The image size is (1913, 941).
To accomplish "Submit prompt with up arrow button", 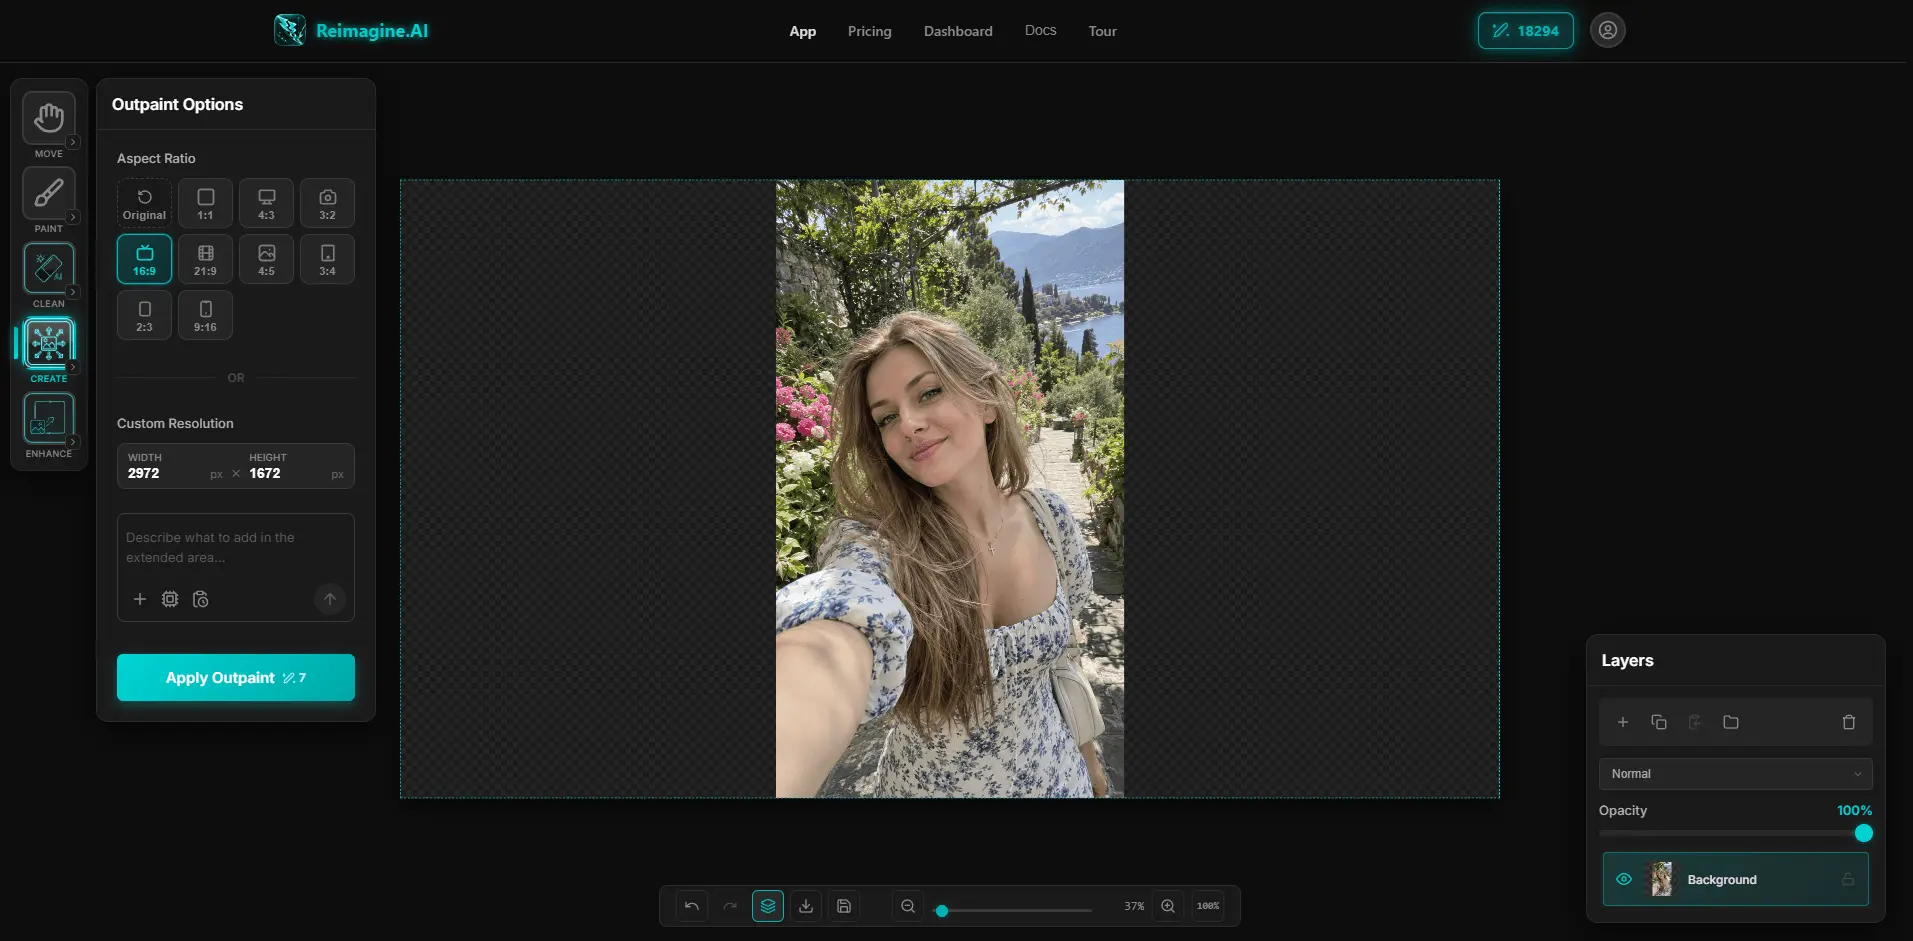I will 330,599.
